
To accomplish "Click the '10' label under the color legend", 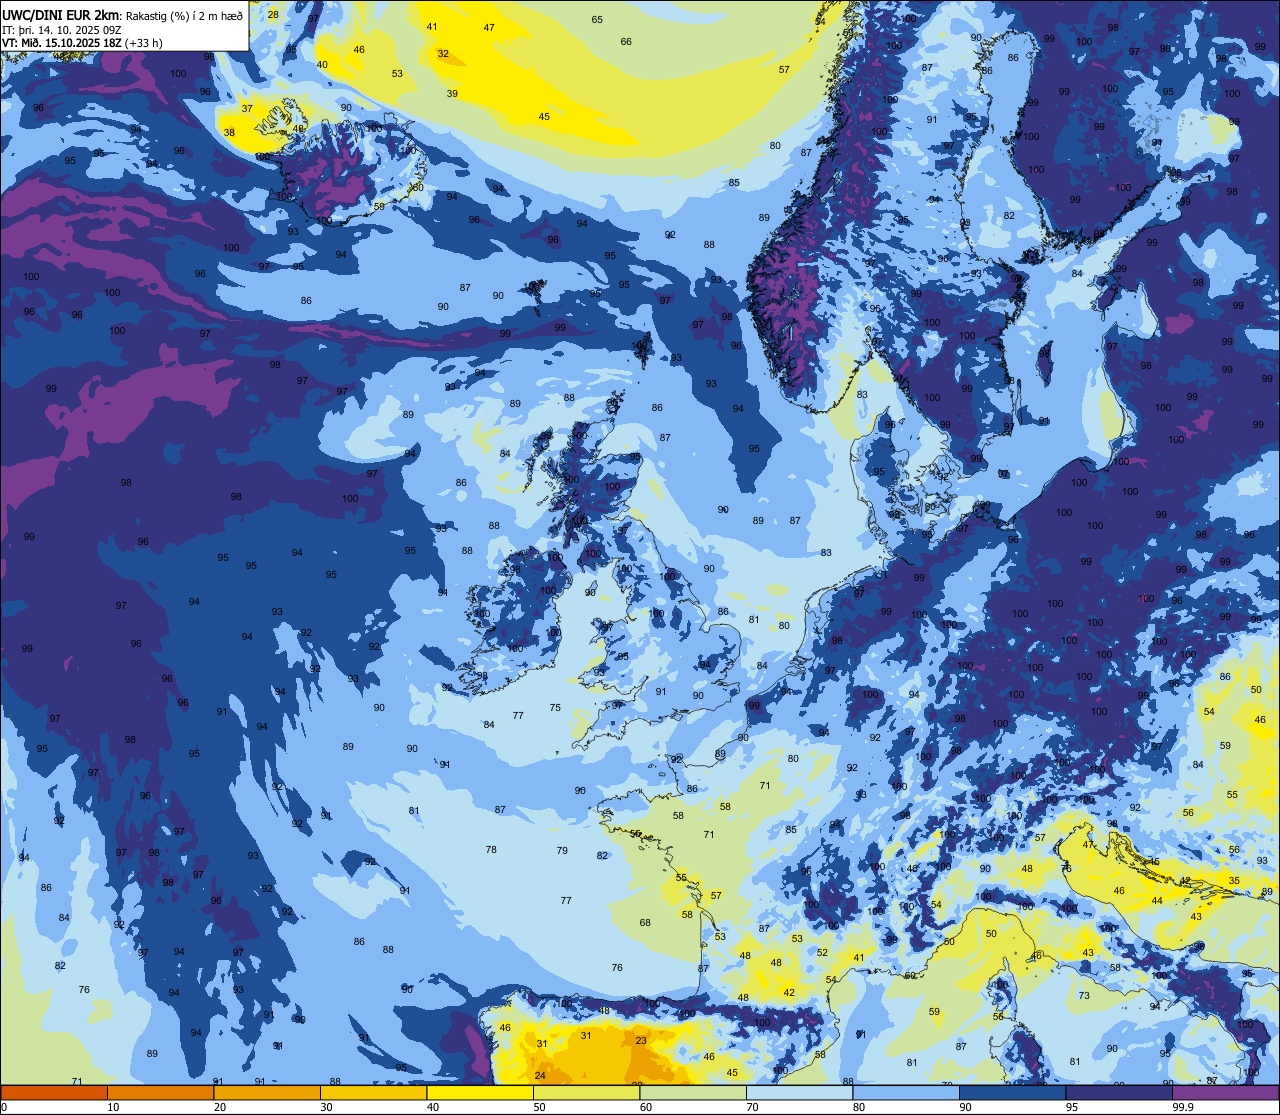I will [x=113, y=1107].
